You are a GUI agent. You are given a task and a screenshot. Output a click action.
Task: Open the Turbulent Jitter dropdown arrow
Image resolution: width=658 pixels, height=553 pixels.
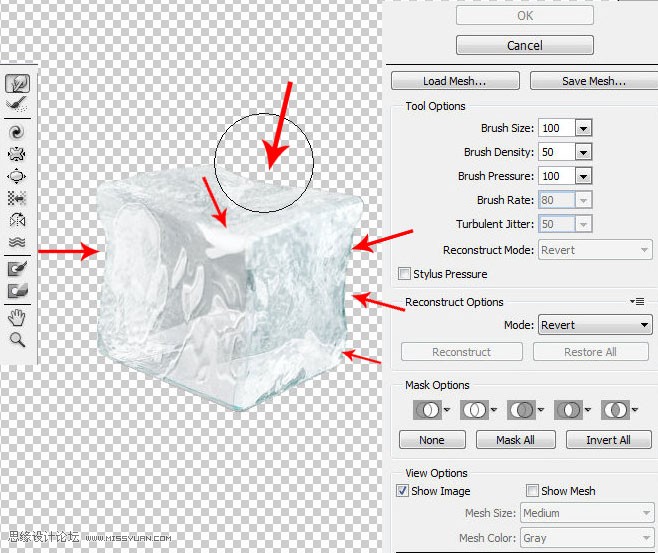[583, 224]
